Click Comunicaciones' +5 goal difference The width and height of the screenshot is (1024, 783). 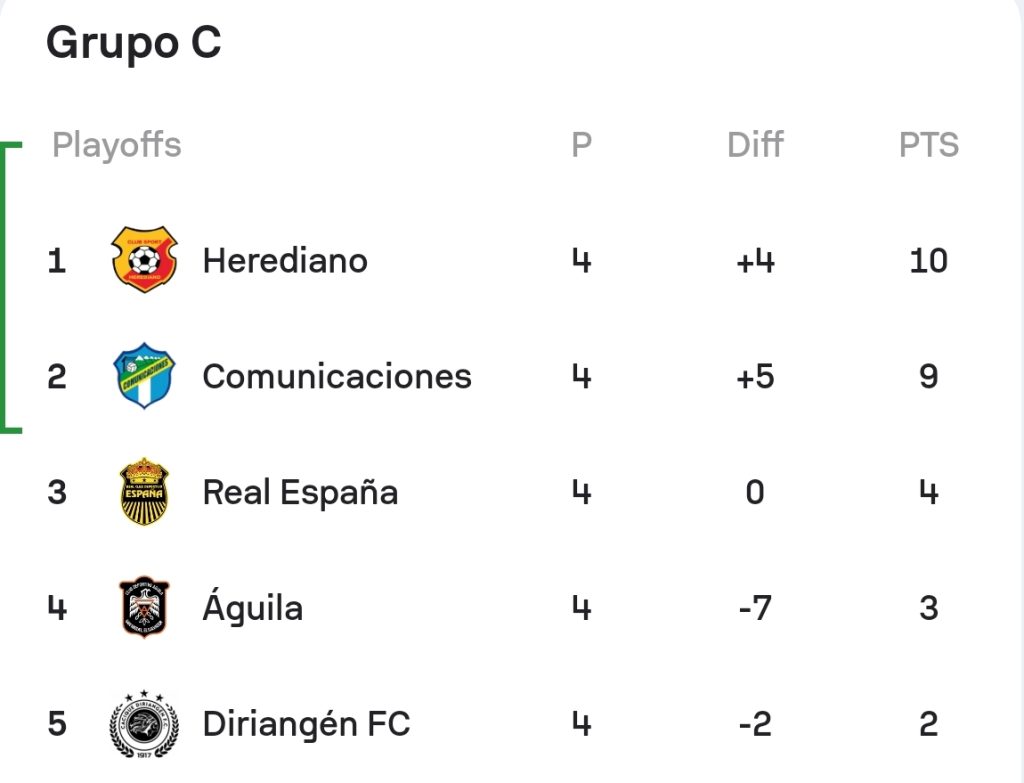pyautogui.click(x=756, y=377)
